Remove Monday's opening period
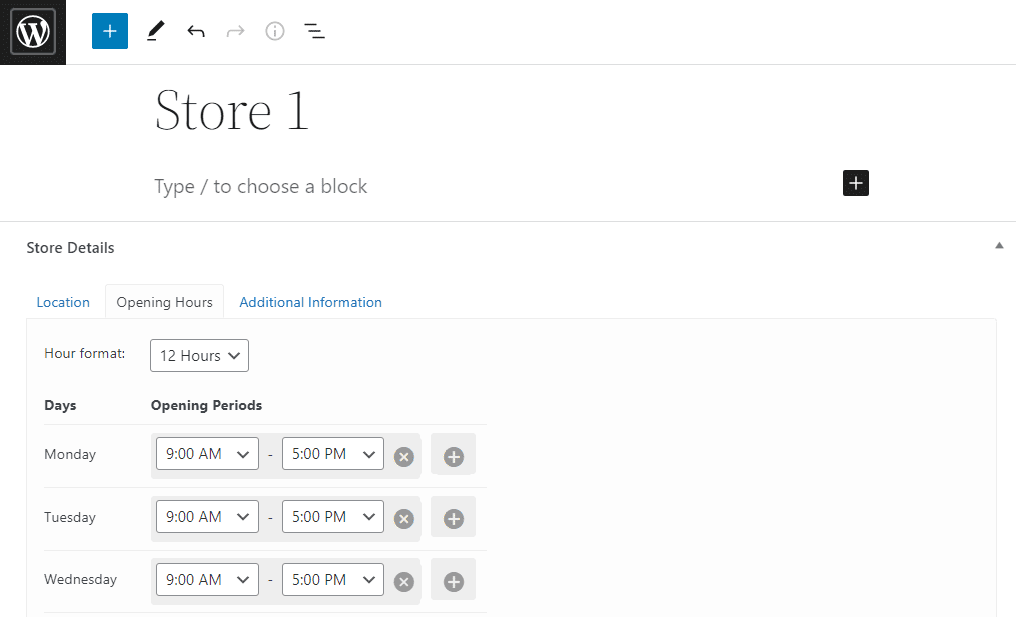Screen dimensions: 1016x617 [403, 455]
